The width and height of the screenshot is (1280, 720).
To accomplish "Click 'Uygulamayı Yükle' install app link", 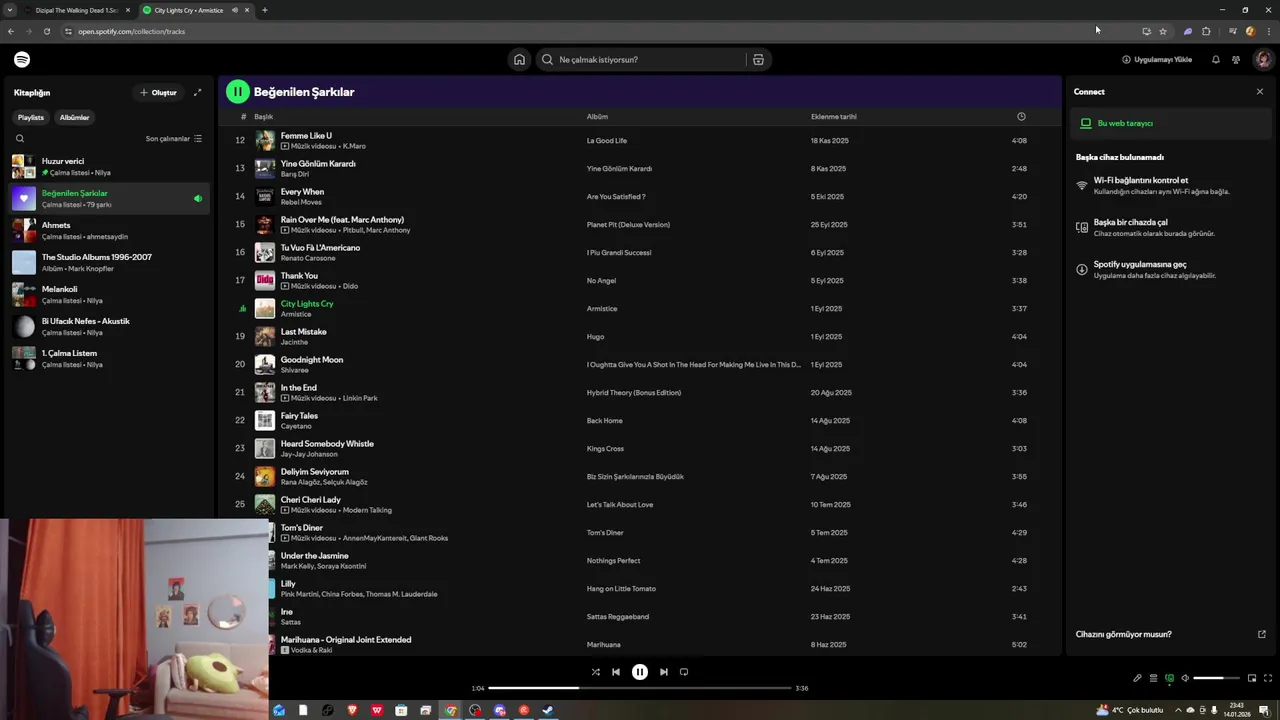I will point(1157,60).
